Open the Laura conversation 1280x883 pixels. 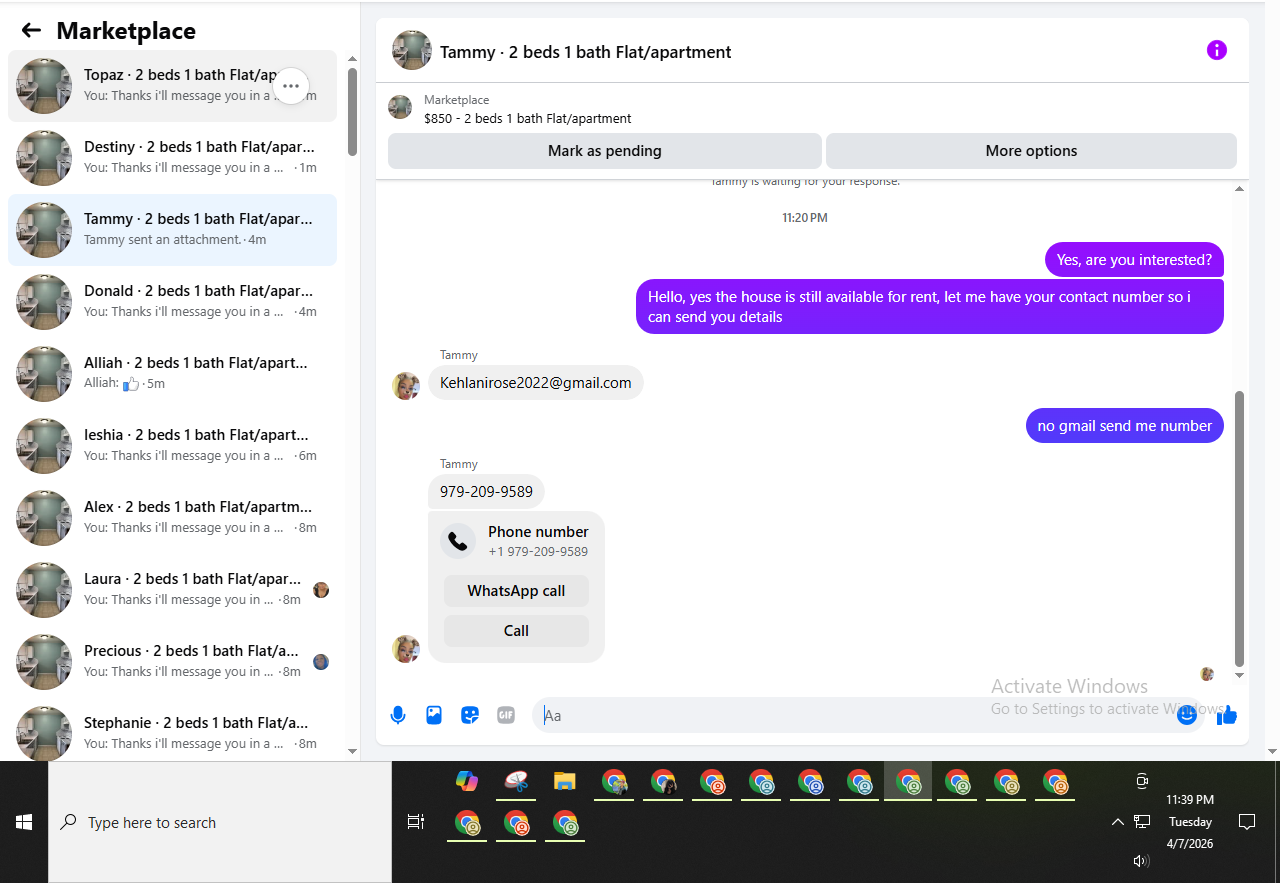(172, 590)
